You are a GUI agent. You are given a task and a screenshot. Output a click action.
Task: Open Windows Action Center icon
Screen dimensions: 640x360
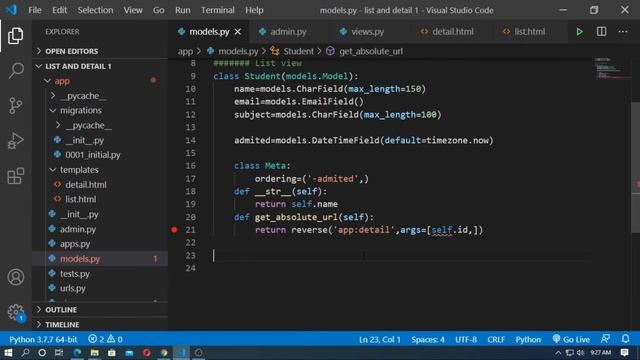click(624, 352)
